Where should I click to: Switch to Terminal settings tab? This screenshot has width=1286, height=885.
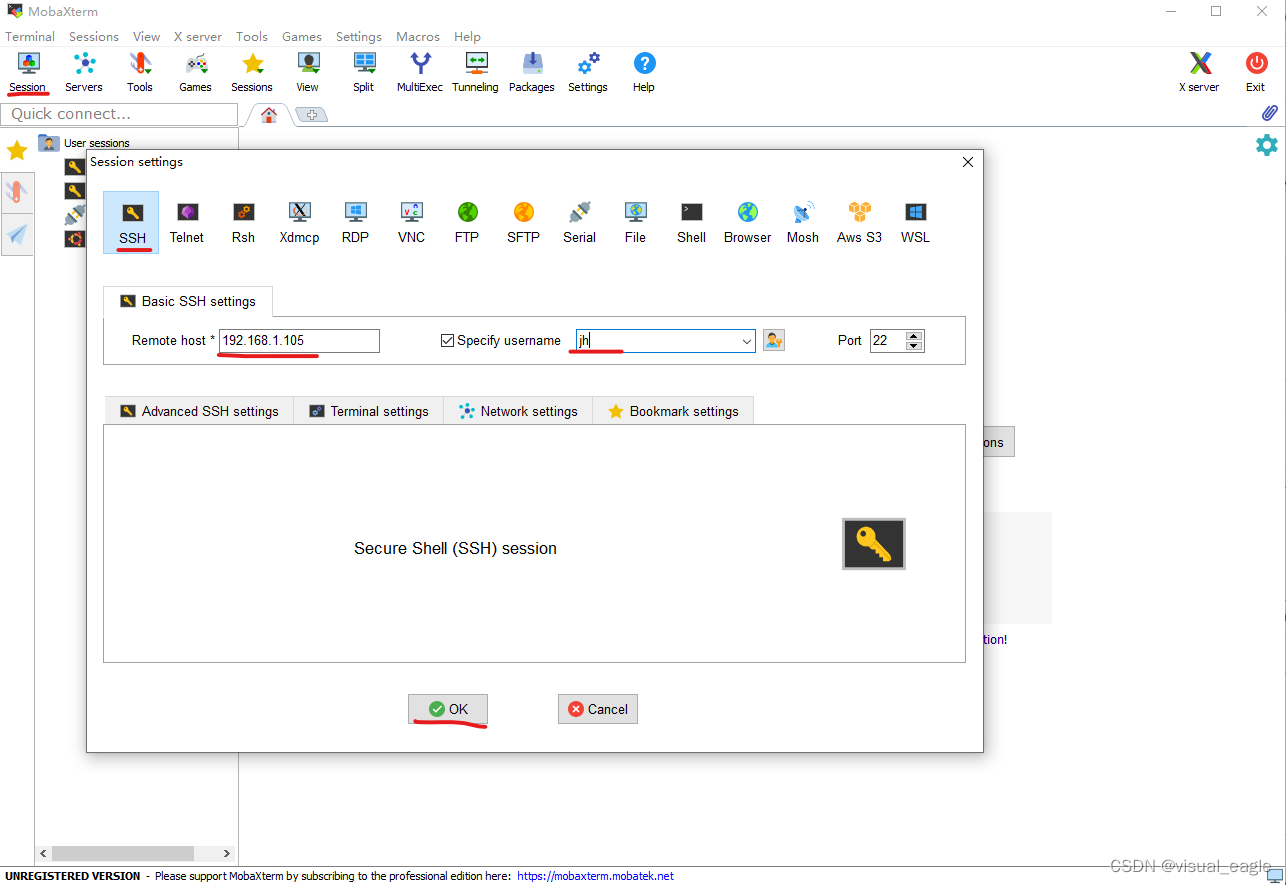[x=369, y=411]
